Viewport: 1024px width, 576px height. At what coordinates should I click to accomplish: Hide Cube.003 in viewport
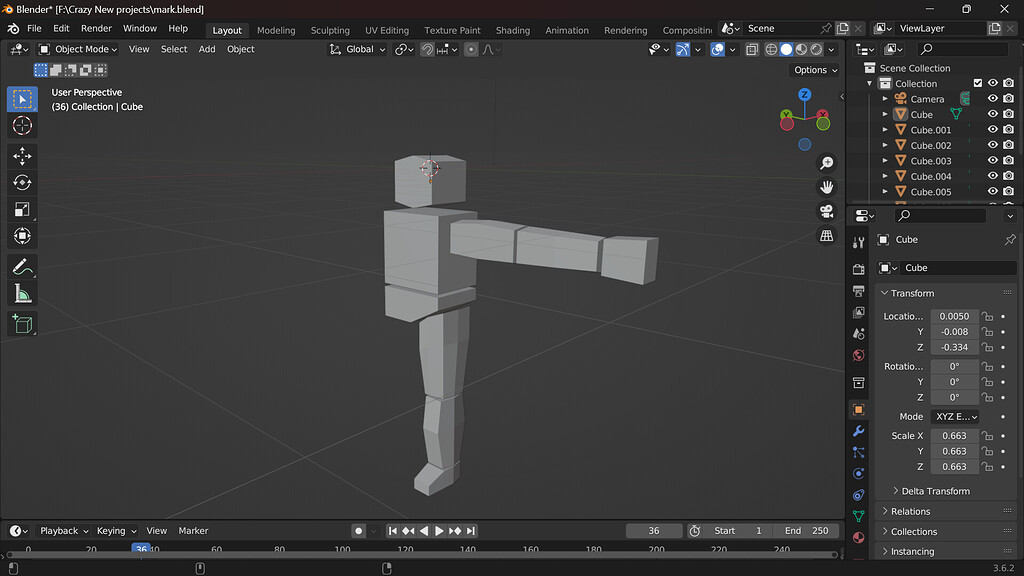click(993, 161)
